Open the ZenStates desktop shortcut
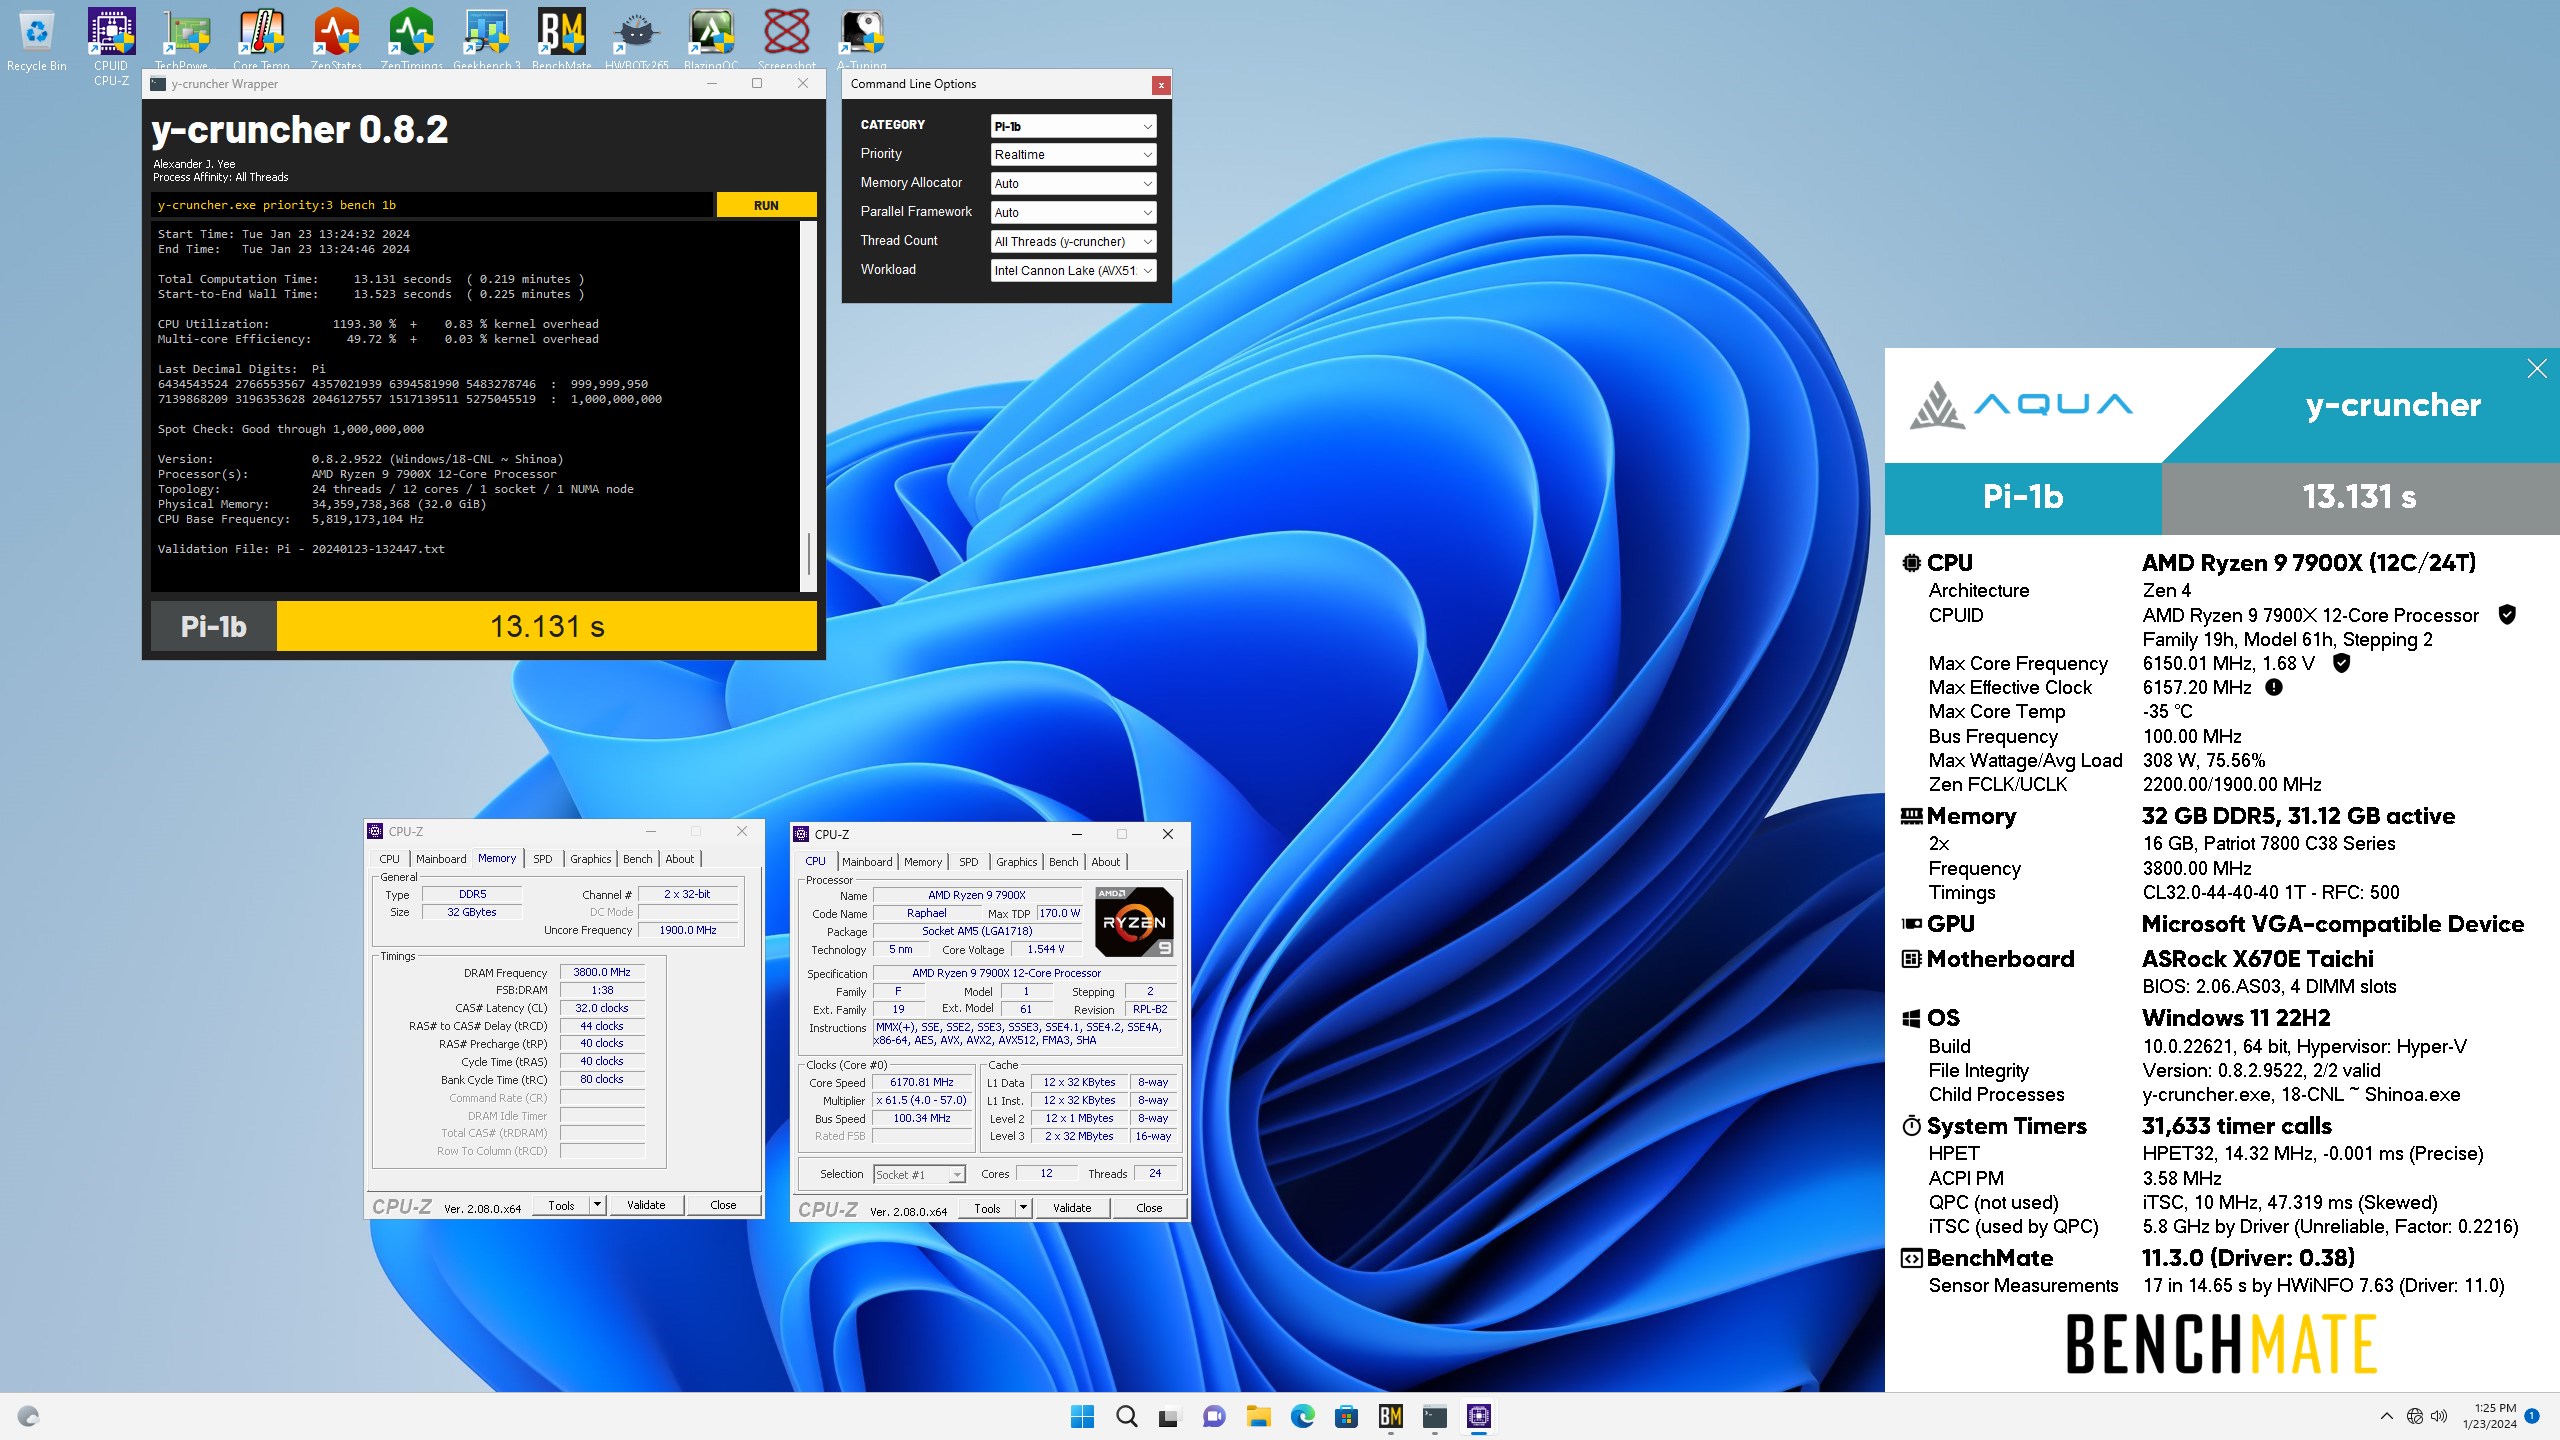Image resolution: width=2560 pixels, height=1440 pixels. tap(336, 38)
